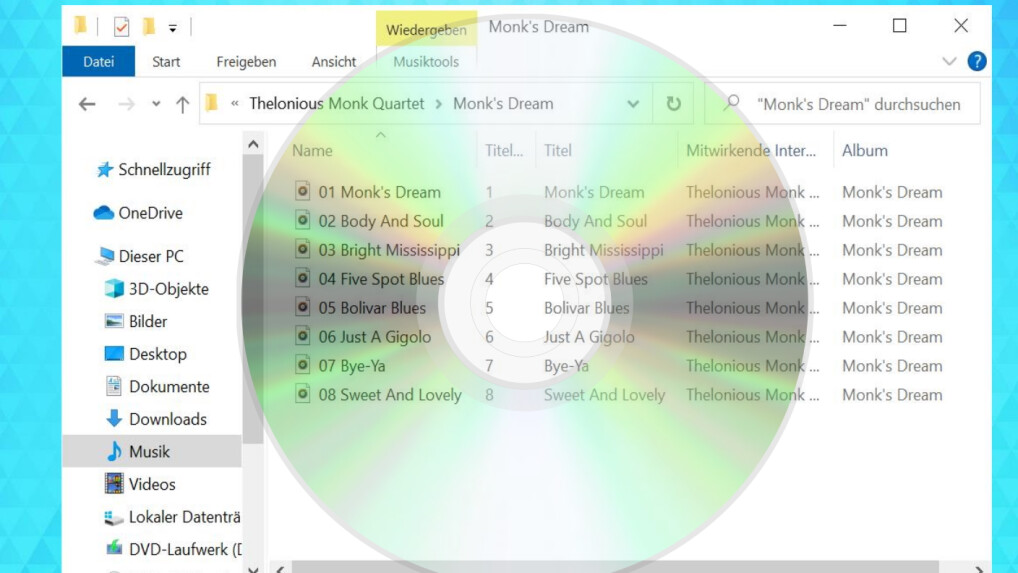This screenshot has height=573, width=1018.
Task: Open the Ansicht ribbon tab
Action: pos(334,62)
